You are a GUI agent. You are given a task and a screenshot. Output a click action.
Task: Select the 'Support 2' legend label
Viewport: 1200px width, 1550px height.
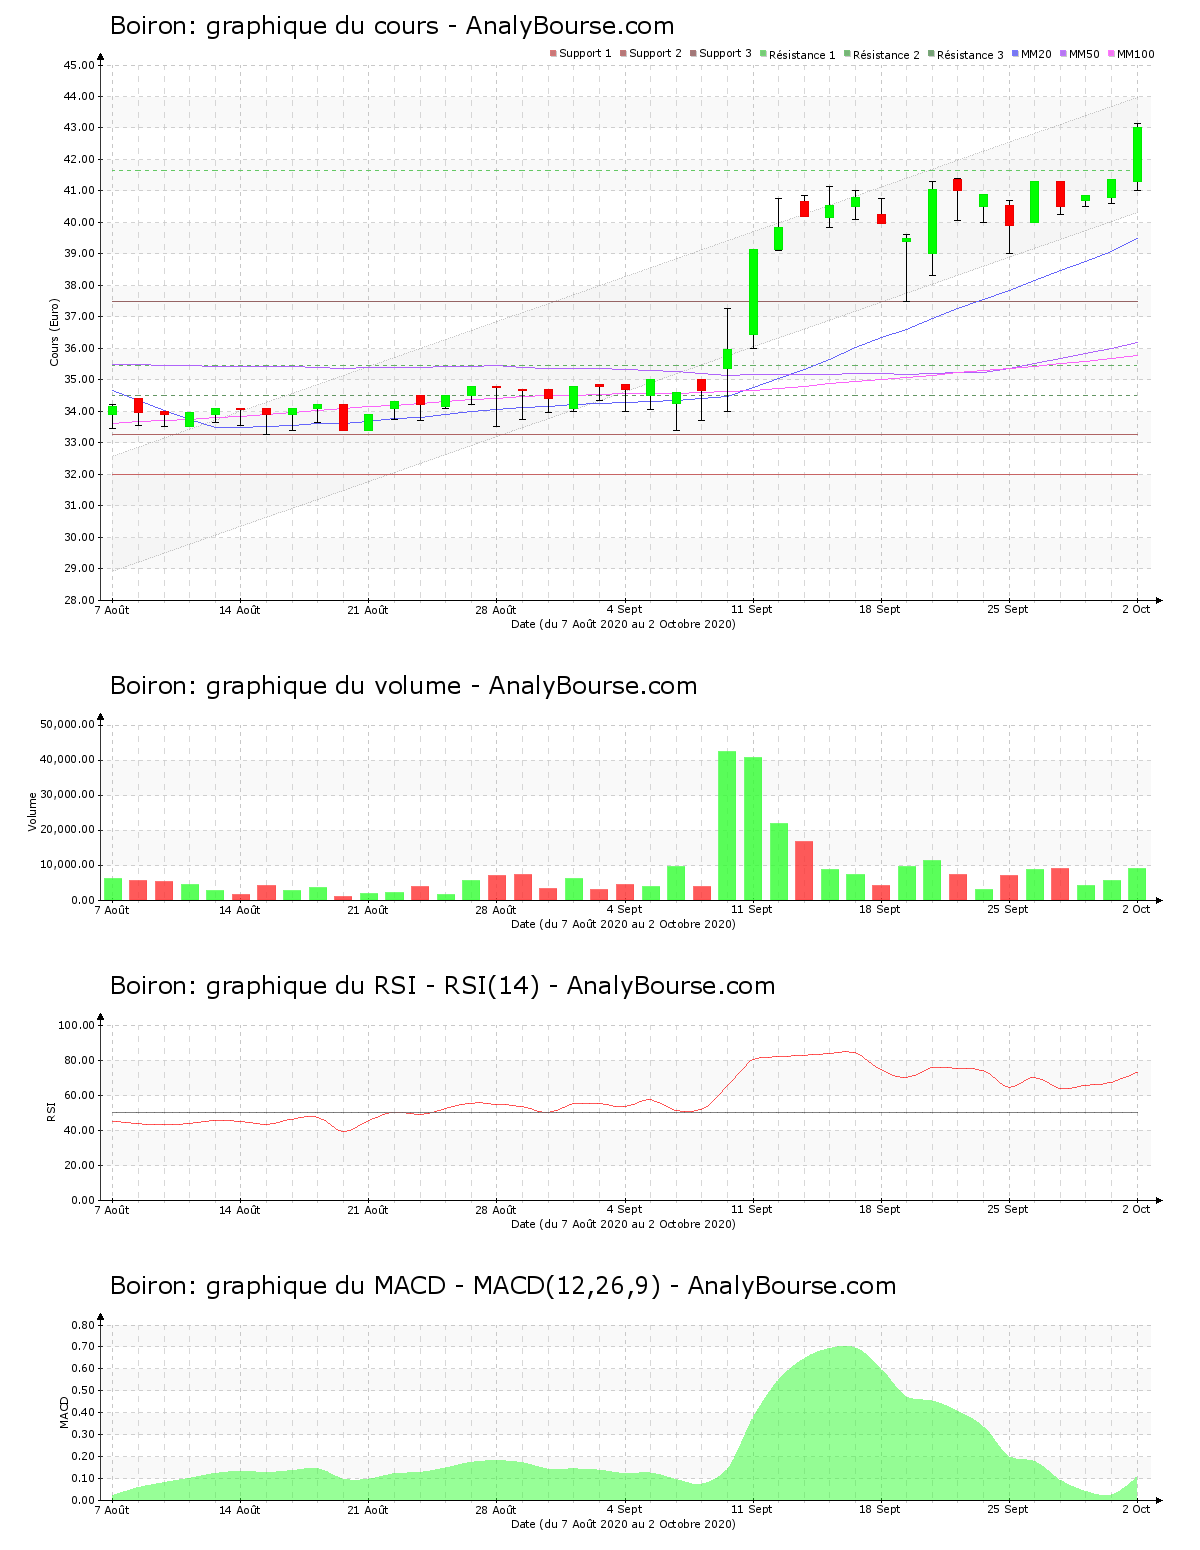point(655,54)
